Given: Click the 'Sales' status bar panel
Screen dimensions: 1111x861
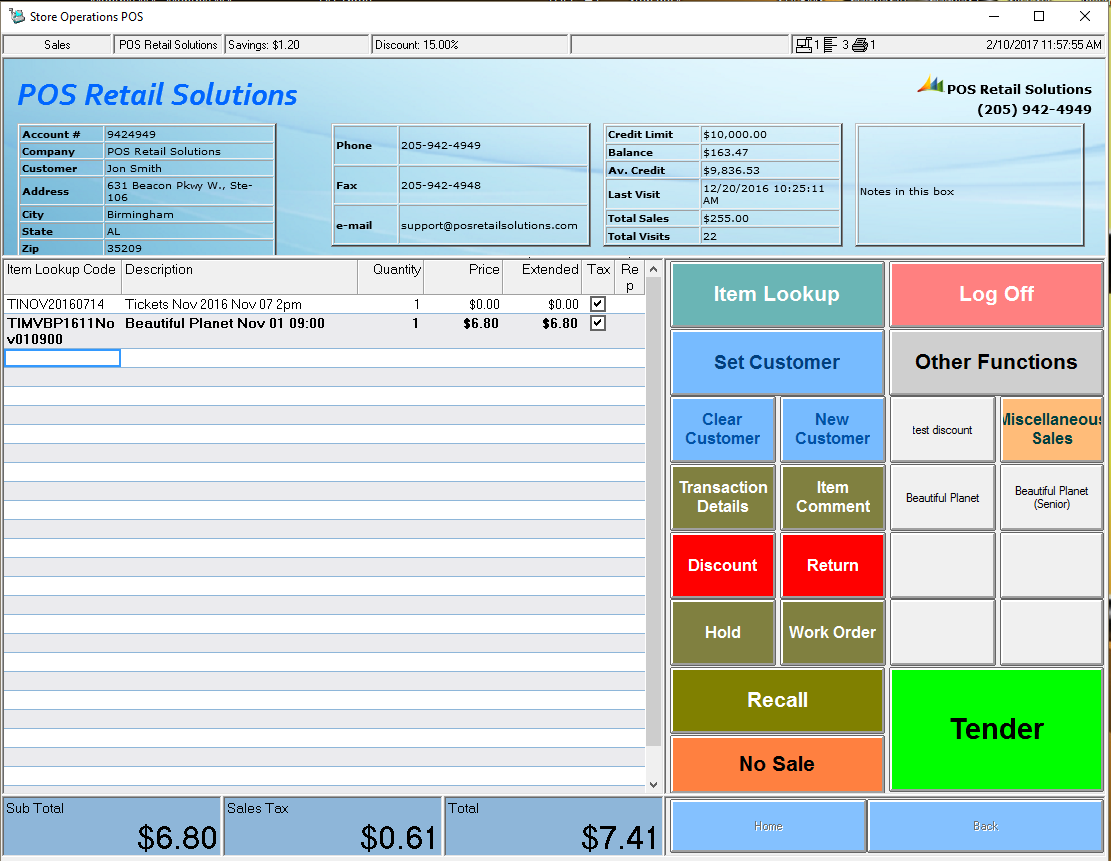Looking at the screenshot, I should click(57, 45).
